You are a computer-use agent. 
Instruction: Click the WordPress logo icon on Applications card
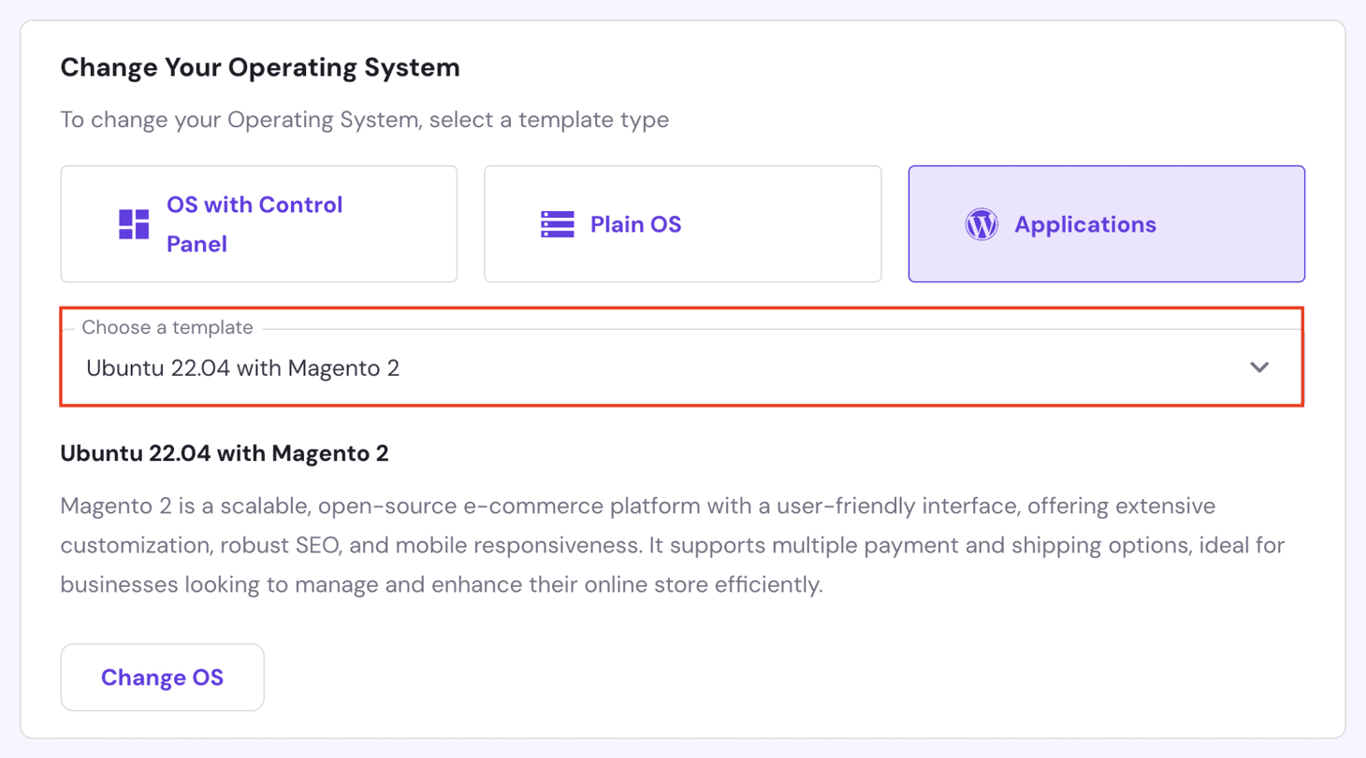point(981,224)
